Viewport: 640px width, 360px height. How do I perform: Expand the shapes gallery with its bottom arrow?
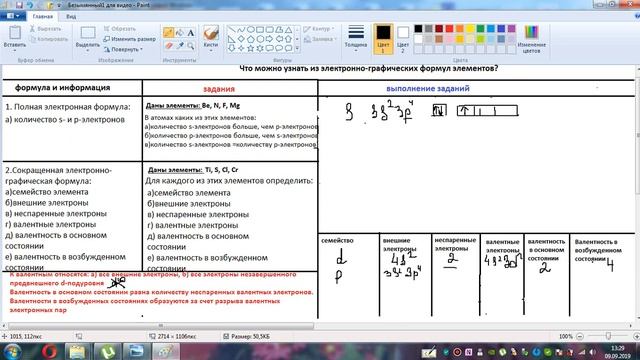[297, 49]
